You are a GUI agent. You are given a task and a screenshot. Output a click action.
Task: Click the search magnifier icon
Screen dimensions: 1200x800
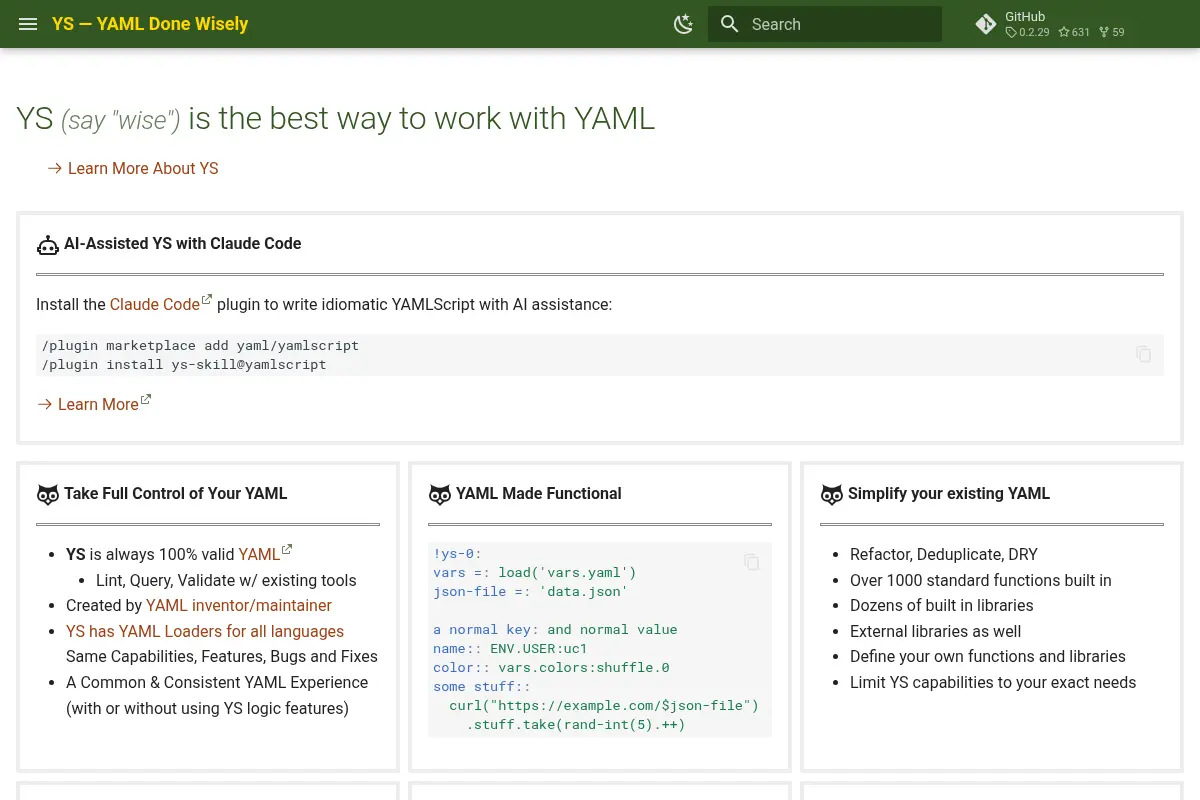(730, 24)
